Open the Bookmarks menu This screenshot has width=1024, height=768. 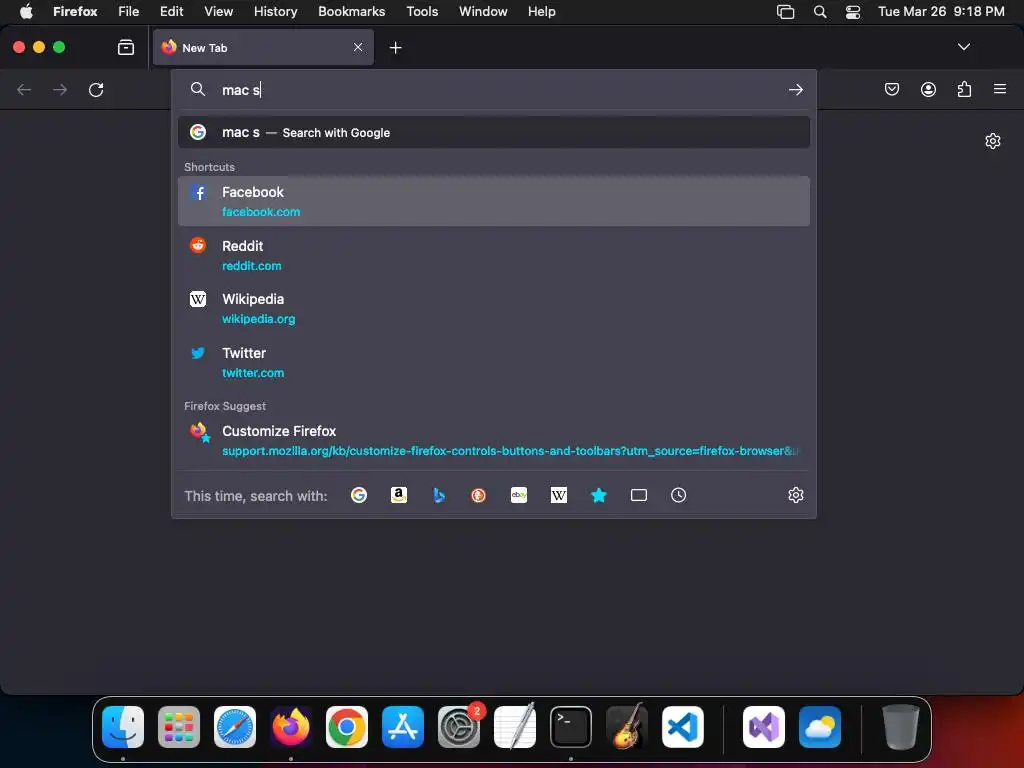[351, 11]
